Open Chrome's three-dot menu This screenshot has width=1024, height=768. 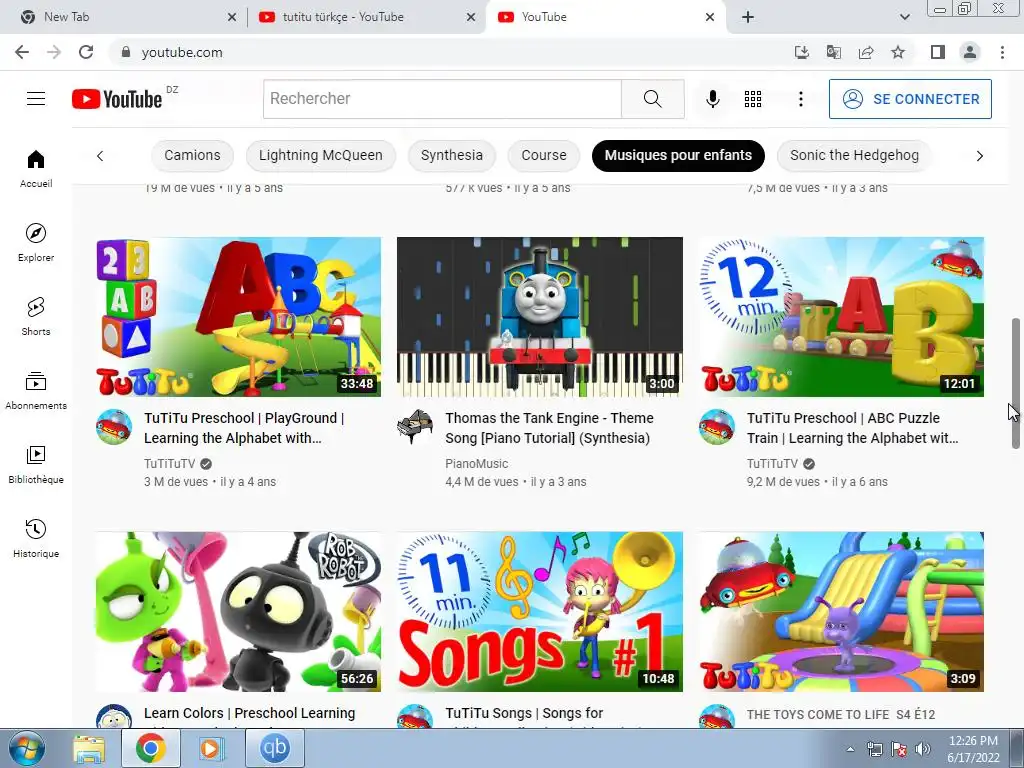click(x=1002, y=52)
